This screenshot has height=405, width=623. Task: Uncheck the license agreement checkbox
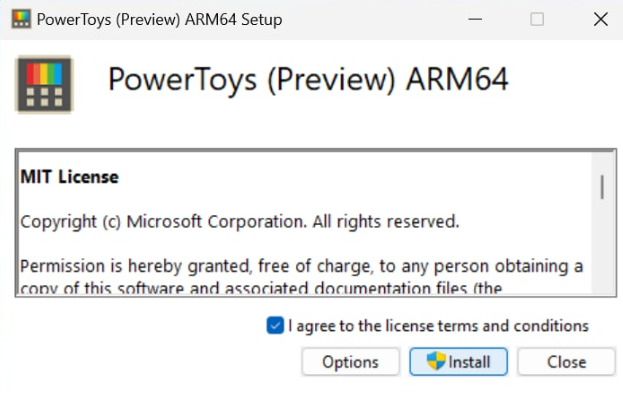click(275, 326)
